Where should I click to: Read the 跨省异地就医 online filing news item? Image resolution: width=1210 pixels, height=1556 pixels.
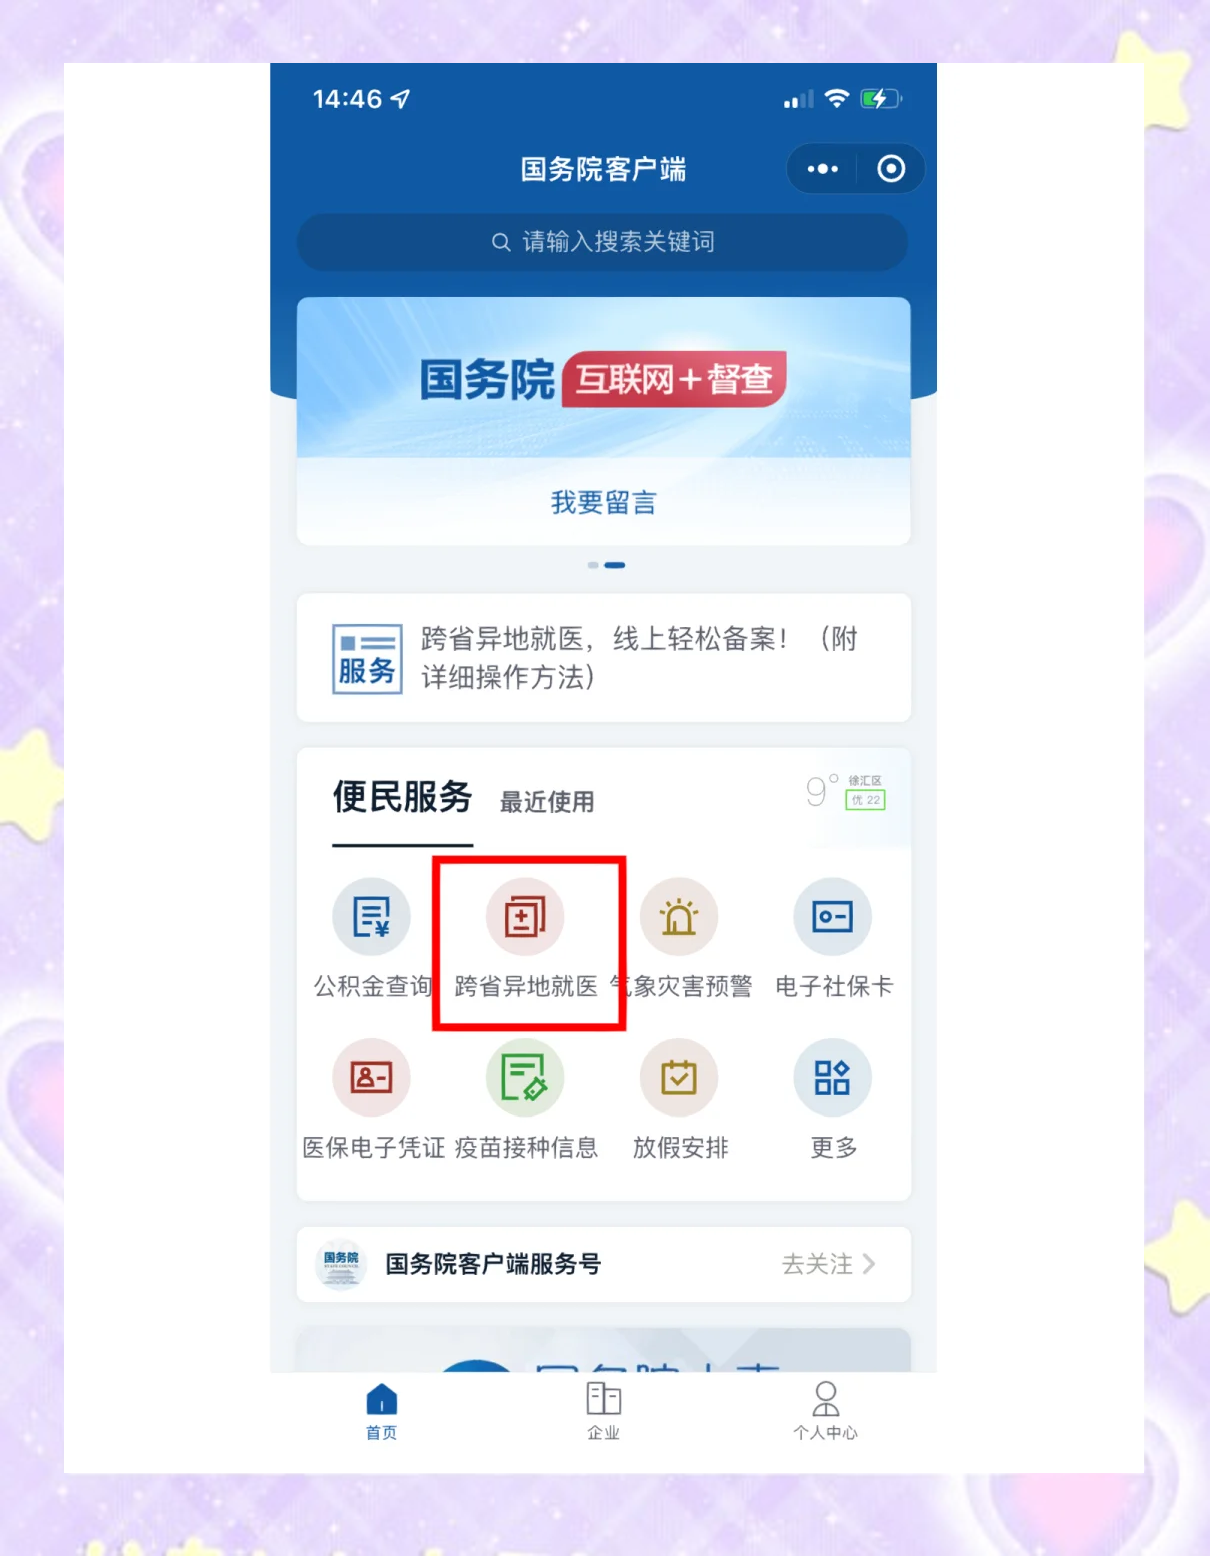pyautogui.click(x=603, y=658)
